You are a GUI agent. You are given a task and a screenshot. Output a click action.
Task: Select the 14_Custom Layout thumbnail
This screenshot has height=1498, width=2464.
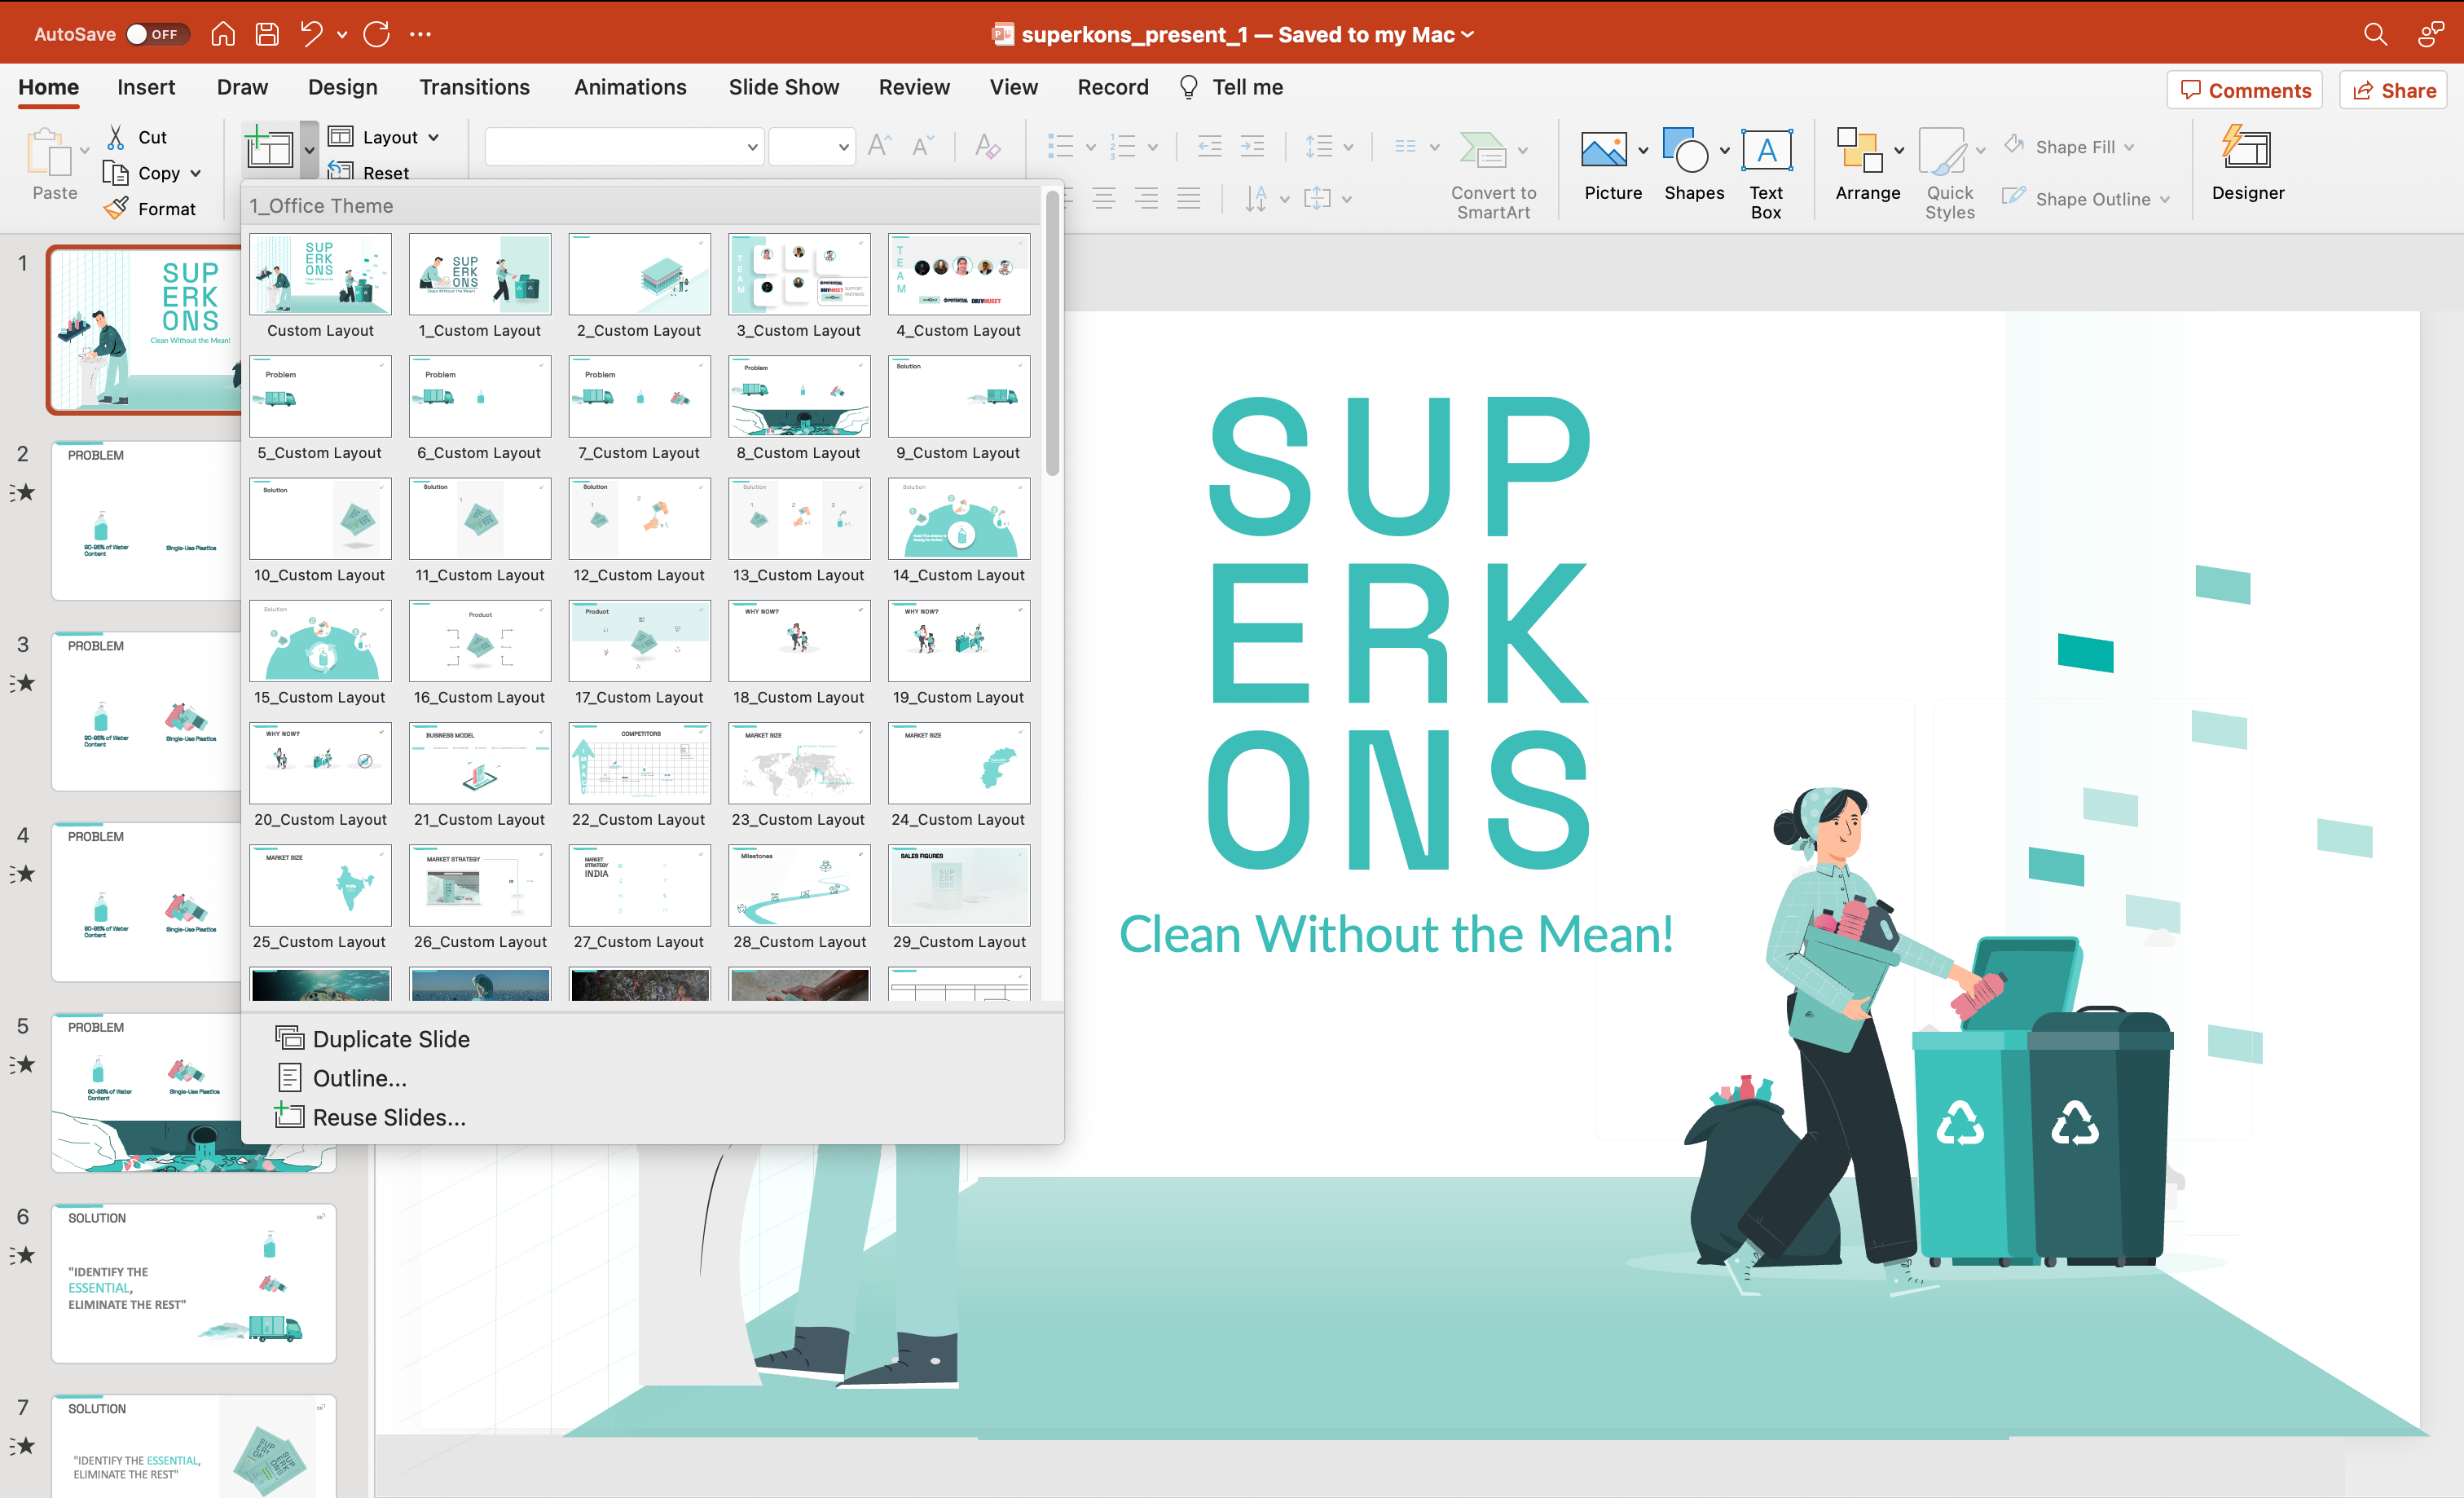point(958,519)
